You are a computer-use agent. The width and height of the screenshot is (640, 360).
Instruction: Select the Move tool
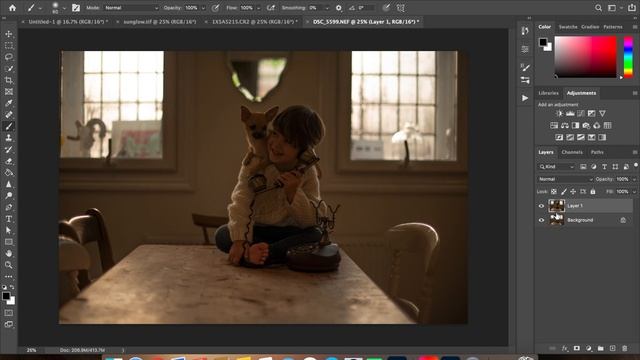9,34
